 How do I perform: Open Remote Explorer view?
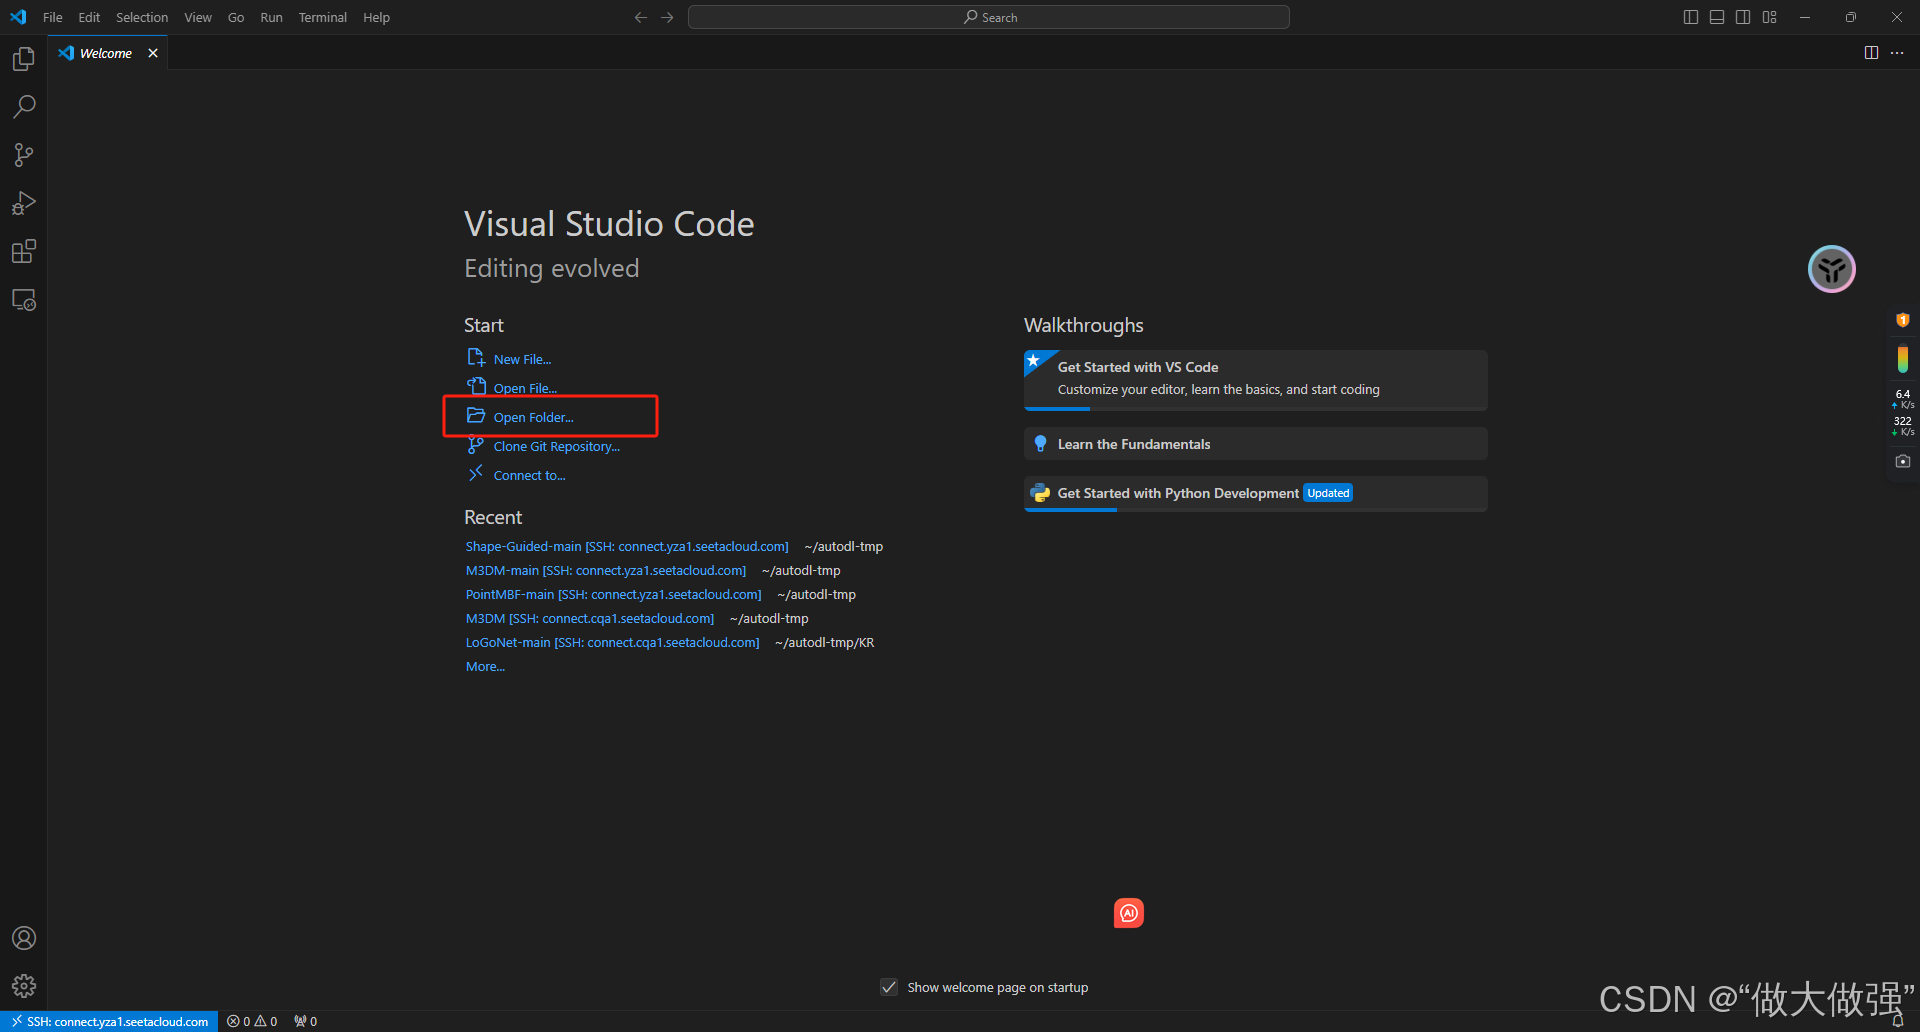pos(24,300)
